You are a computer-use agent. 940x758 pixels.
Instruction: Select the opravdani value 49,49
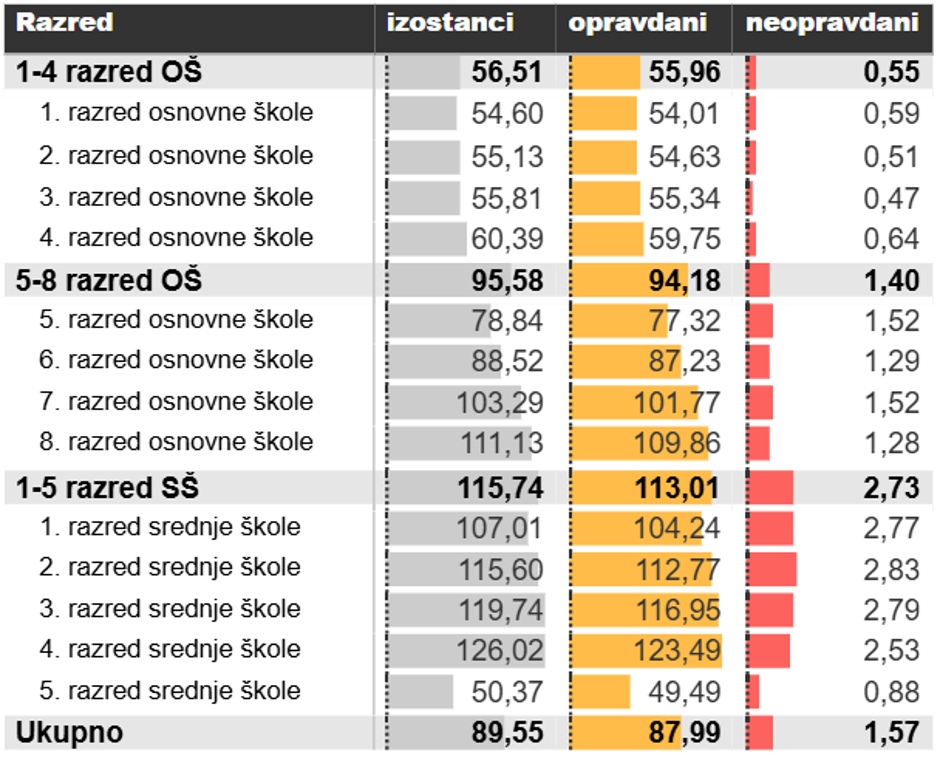click(x=684, y=692)
